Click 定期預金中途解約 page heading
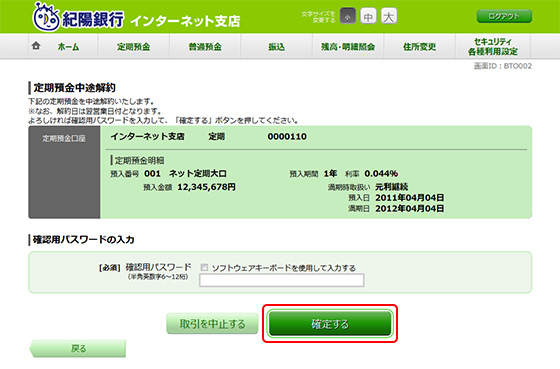Screen dimensions: 560x369 pos(74,88)
